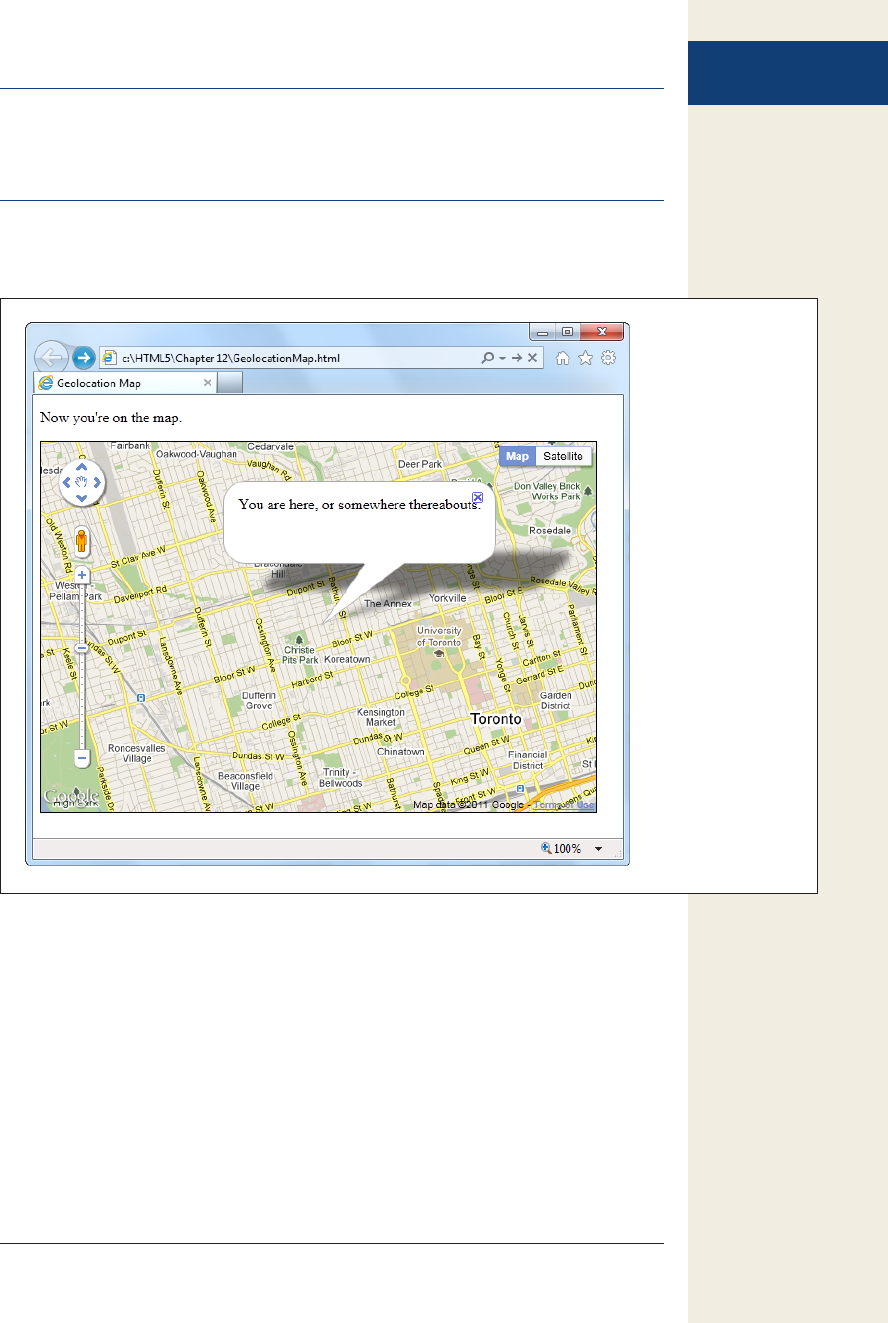
Task: Click the orange Street View pegman
Action: pos(82,542)
